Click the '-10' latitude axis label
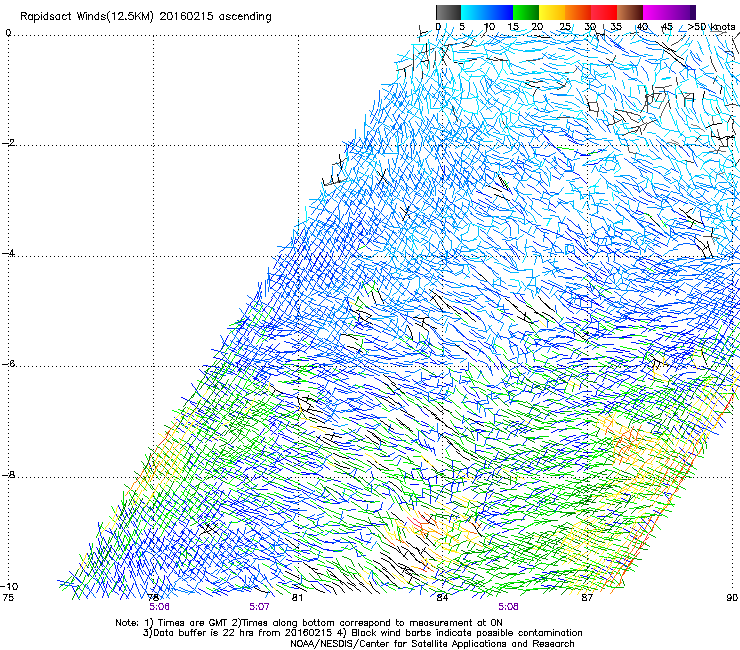 point(9,586)
